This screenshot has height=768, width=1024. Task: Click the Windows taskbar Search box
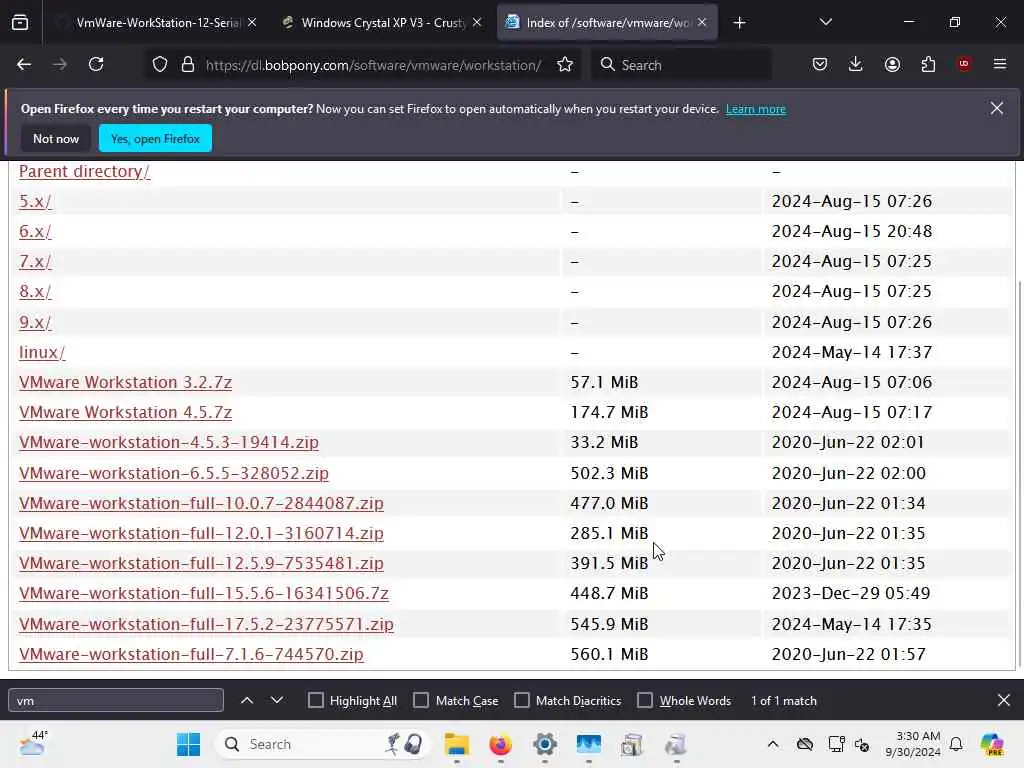323,744
